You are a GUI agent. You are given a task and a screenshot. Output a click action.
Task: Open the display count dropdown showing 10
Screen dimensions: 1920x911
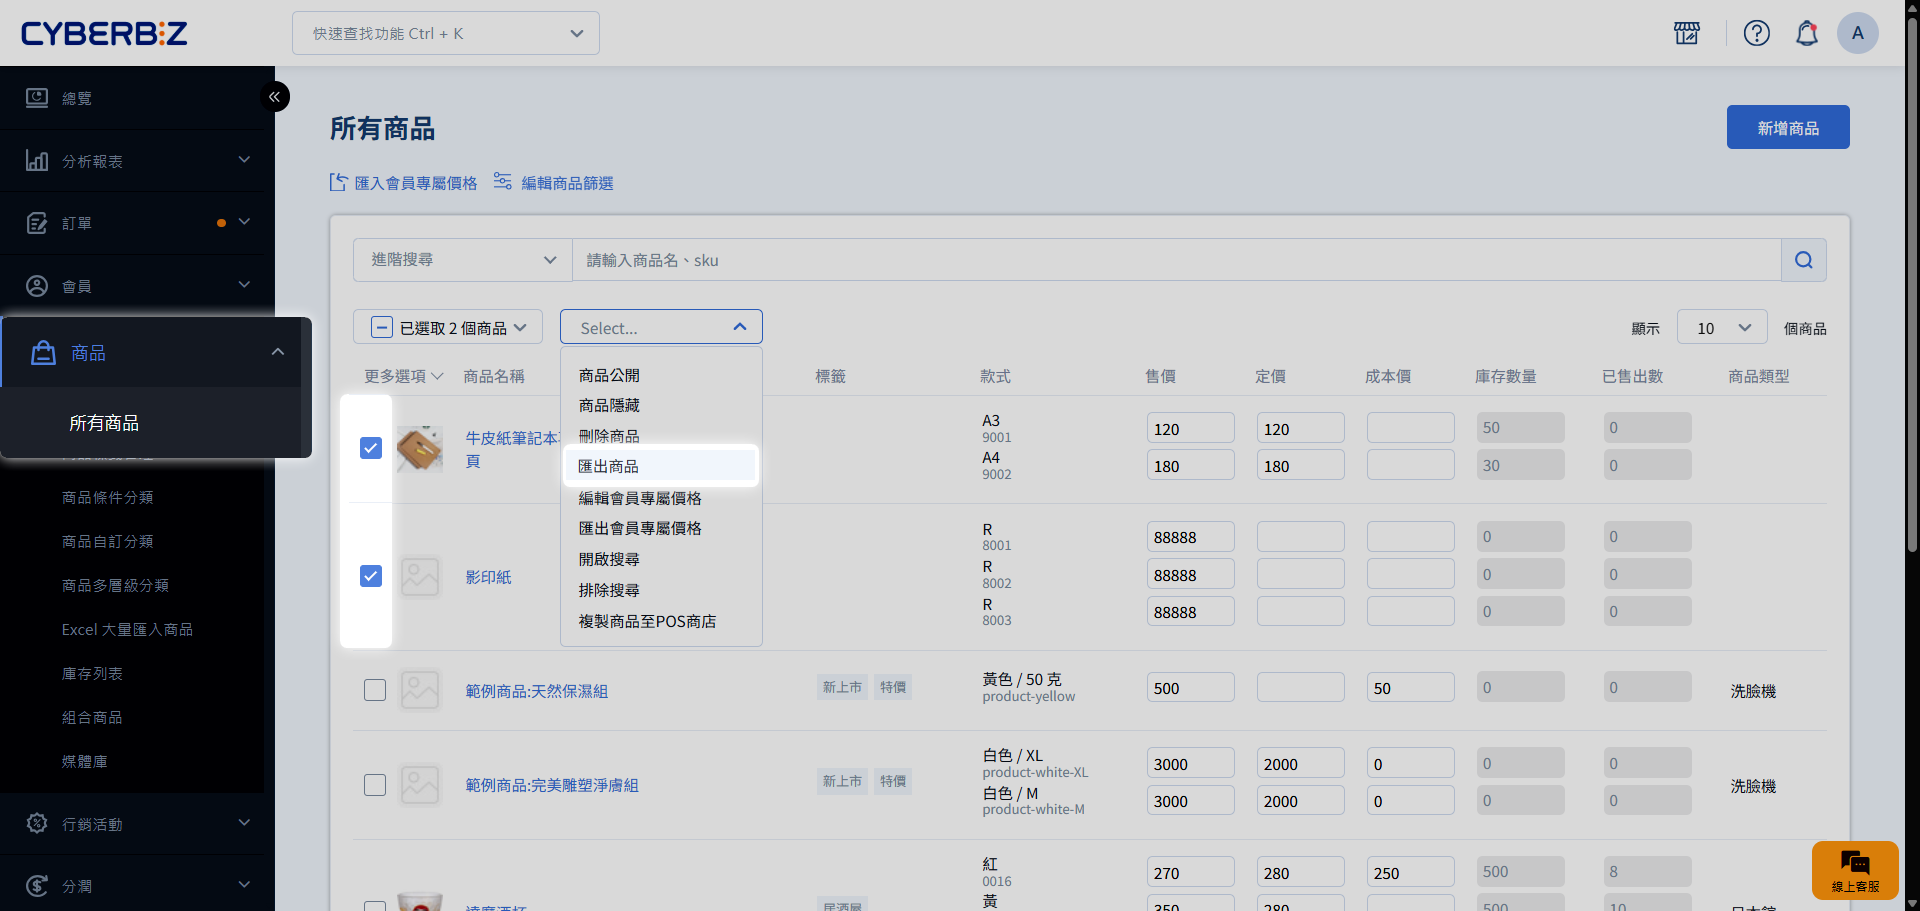(x=1721, y=328)
